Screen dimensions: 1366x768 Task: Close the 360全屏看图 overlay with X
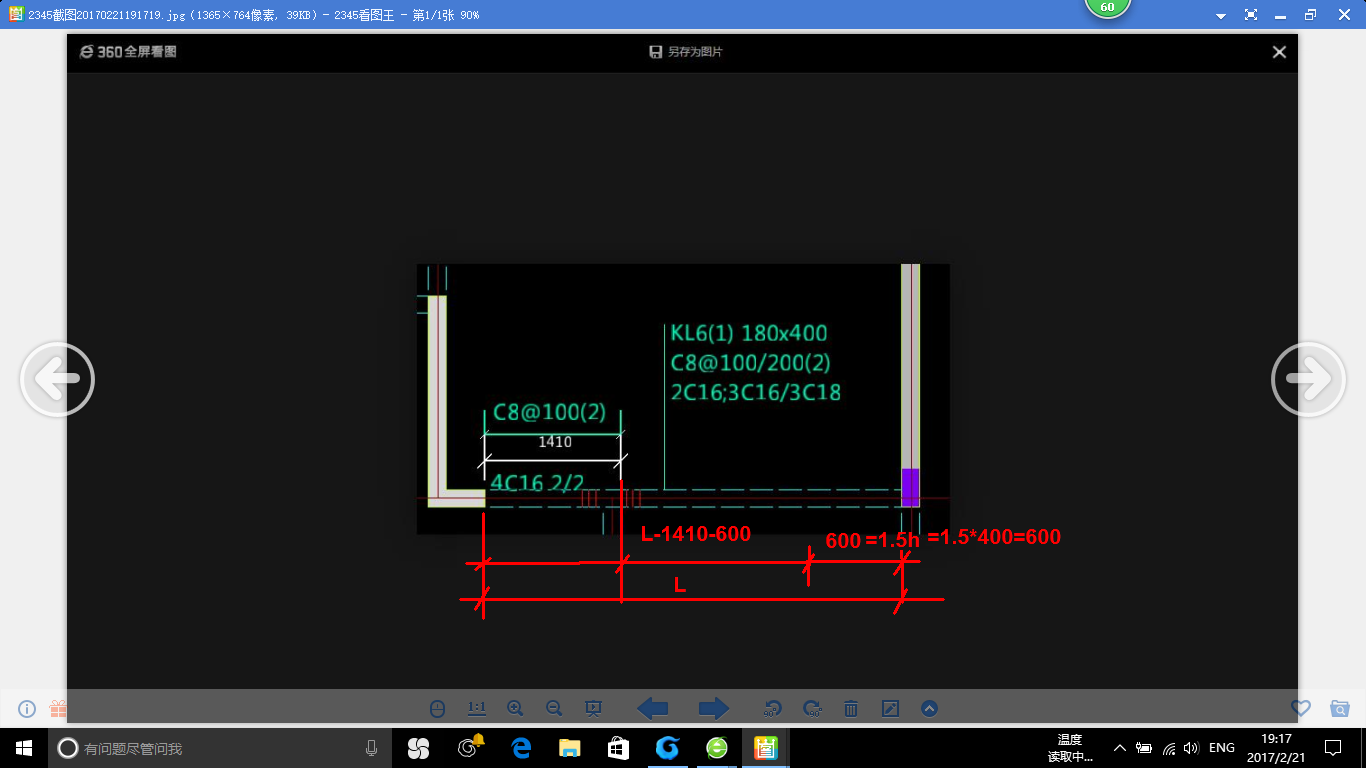point(1279,52)
